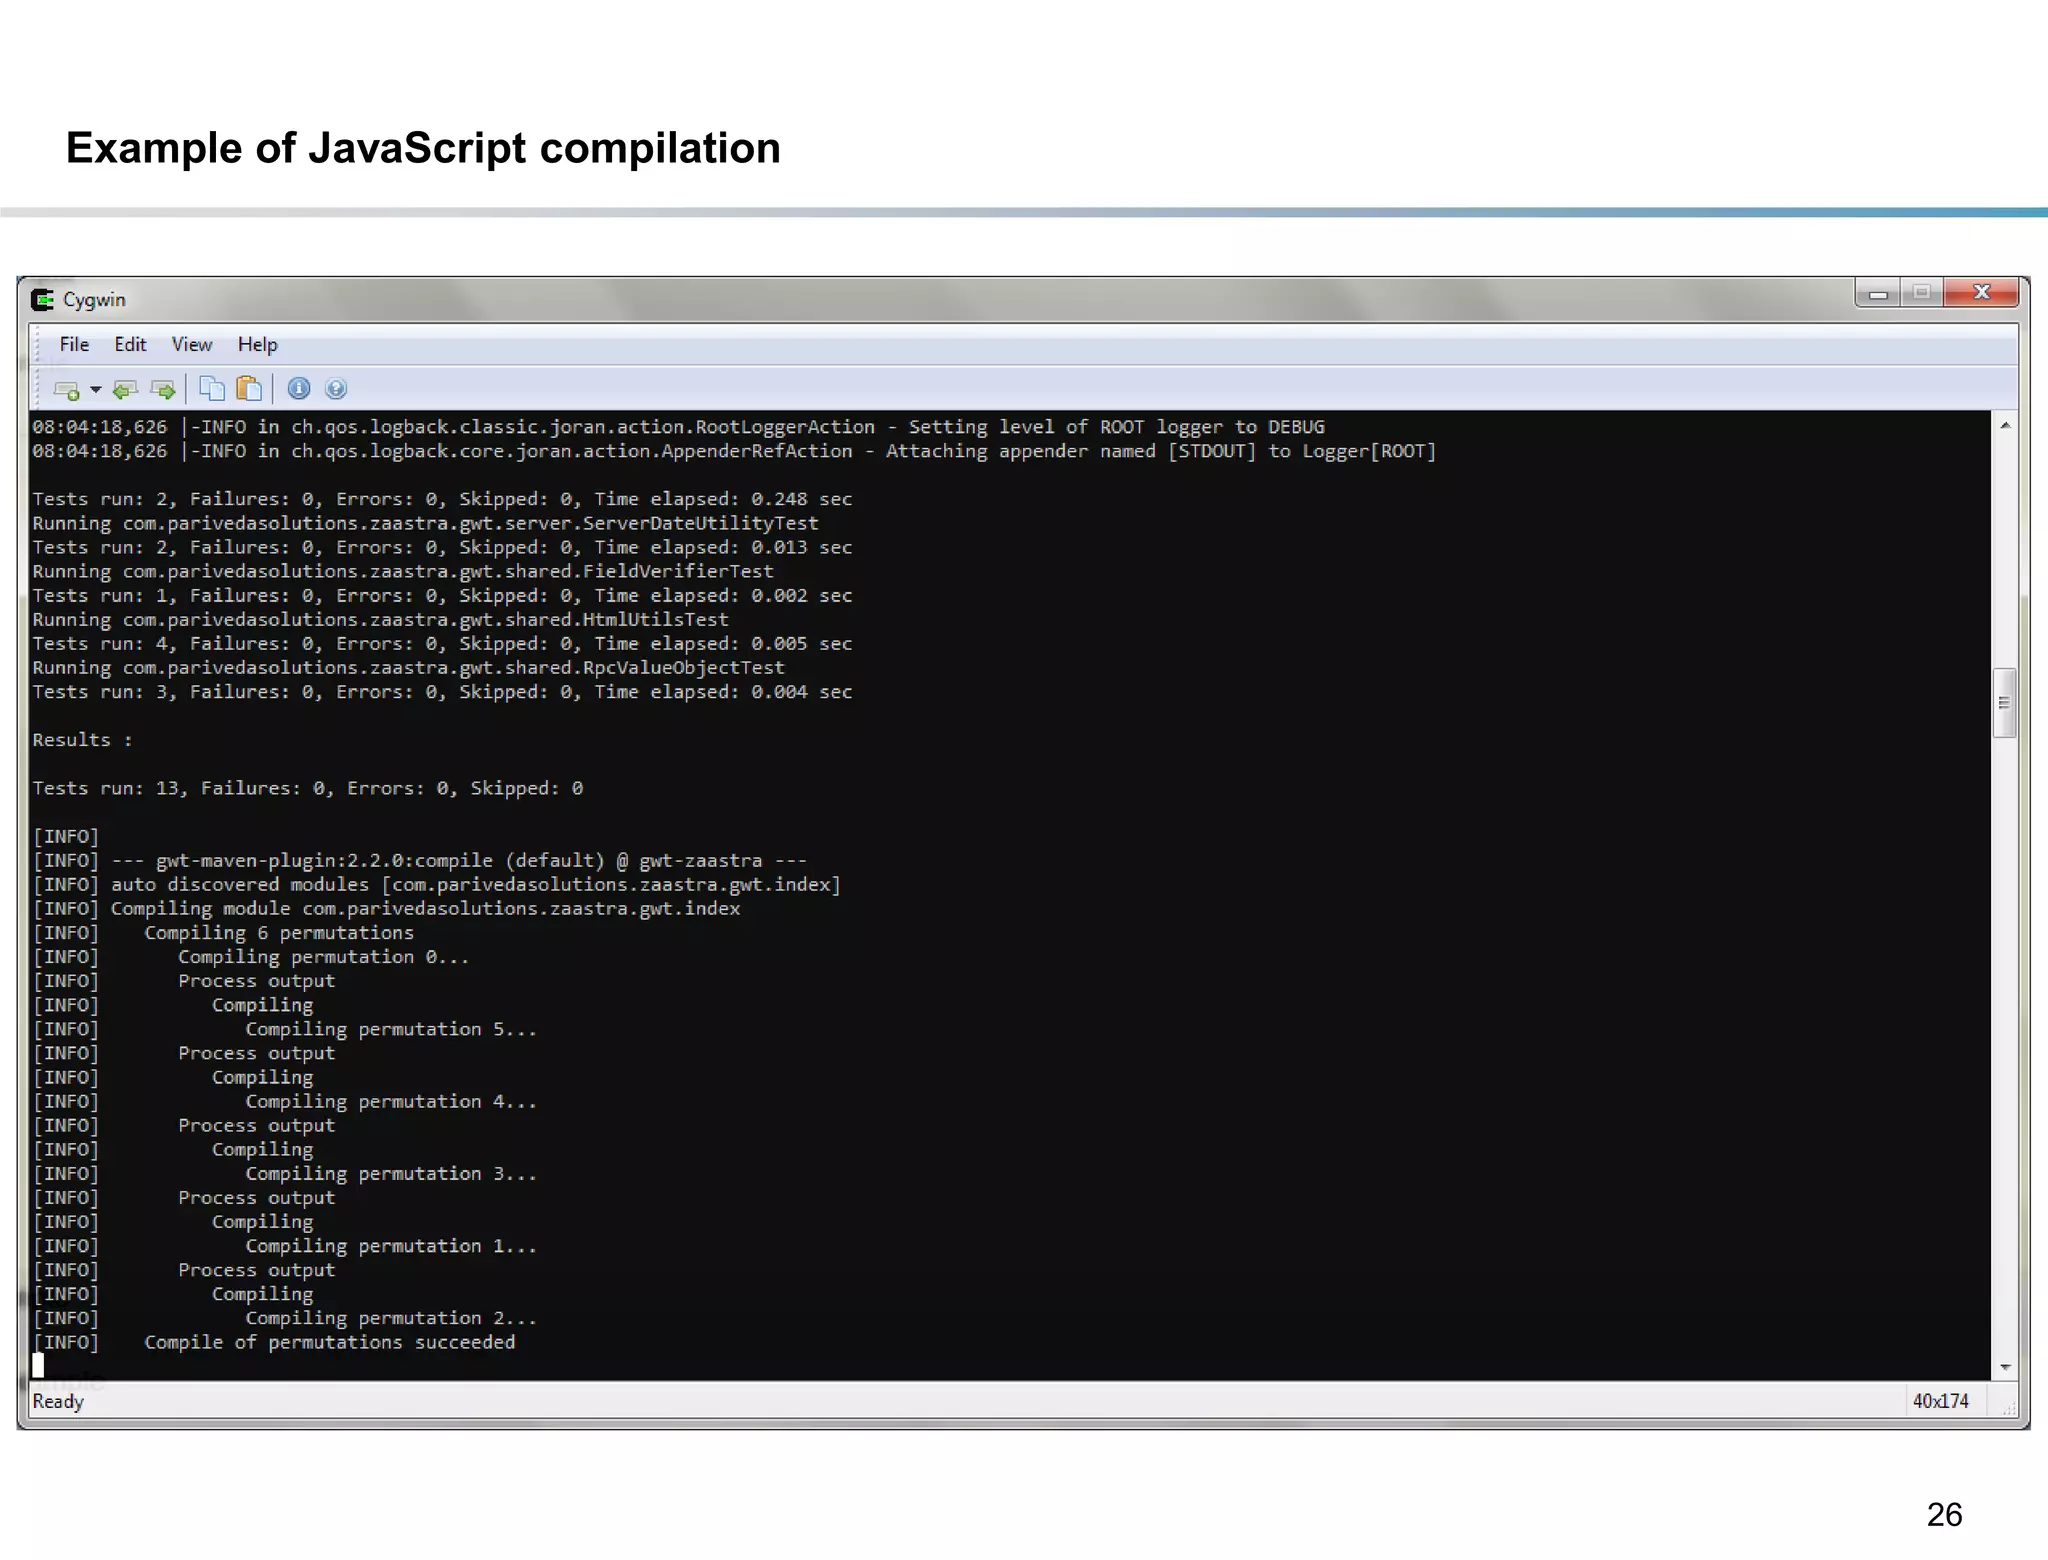2048x1560 pixels.
Task: Click the AppenderRefAction log line
Action: (x=735, y=451)
